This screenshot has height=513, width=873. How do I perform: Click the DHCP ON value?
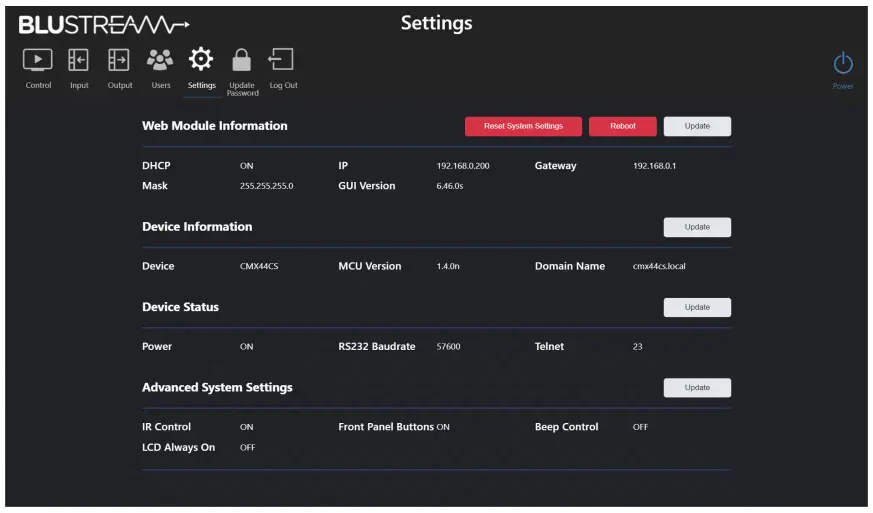point(246,166)
